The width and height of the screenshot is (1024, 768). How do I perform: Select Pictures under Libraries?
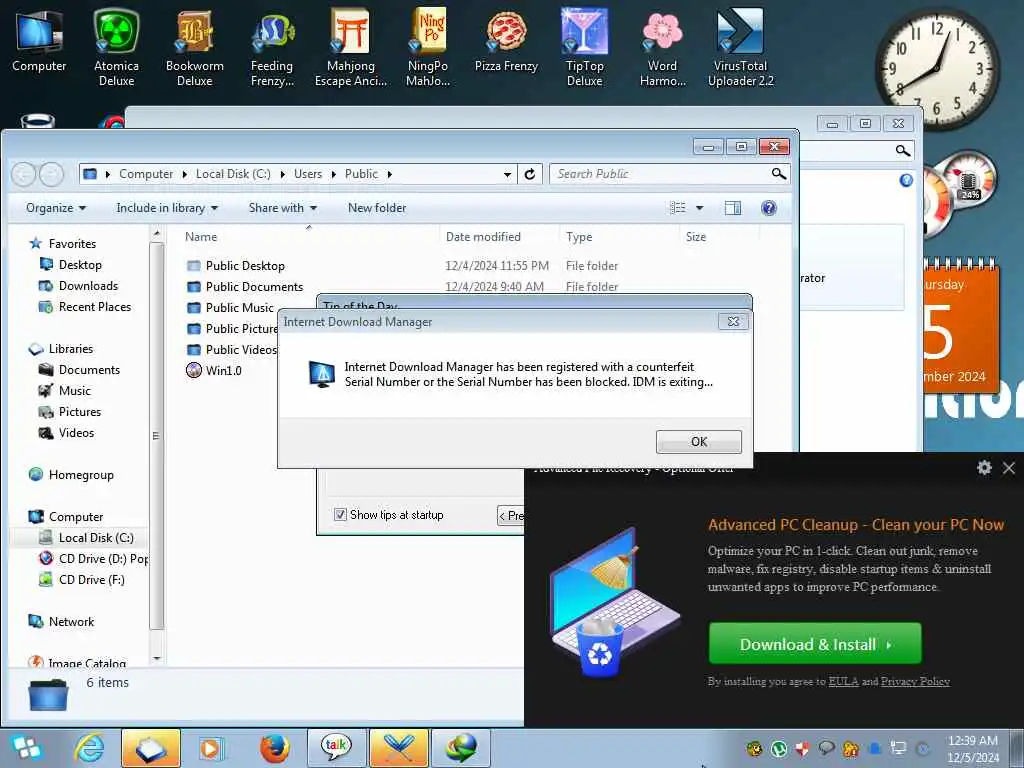click(x=80, y=411)
